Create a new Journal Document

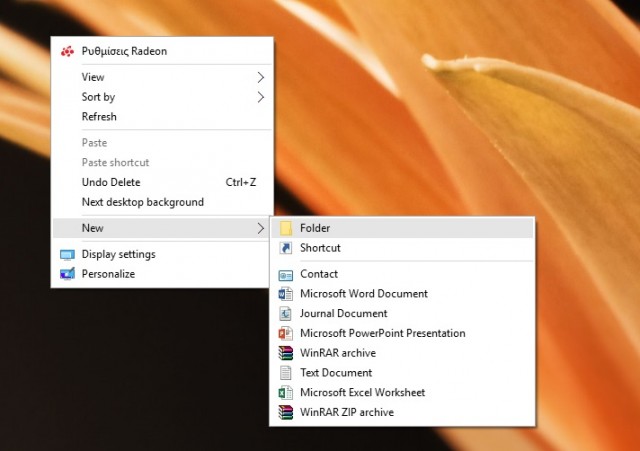coord(343,313)
